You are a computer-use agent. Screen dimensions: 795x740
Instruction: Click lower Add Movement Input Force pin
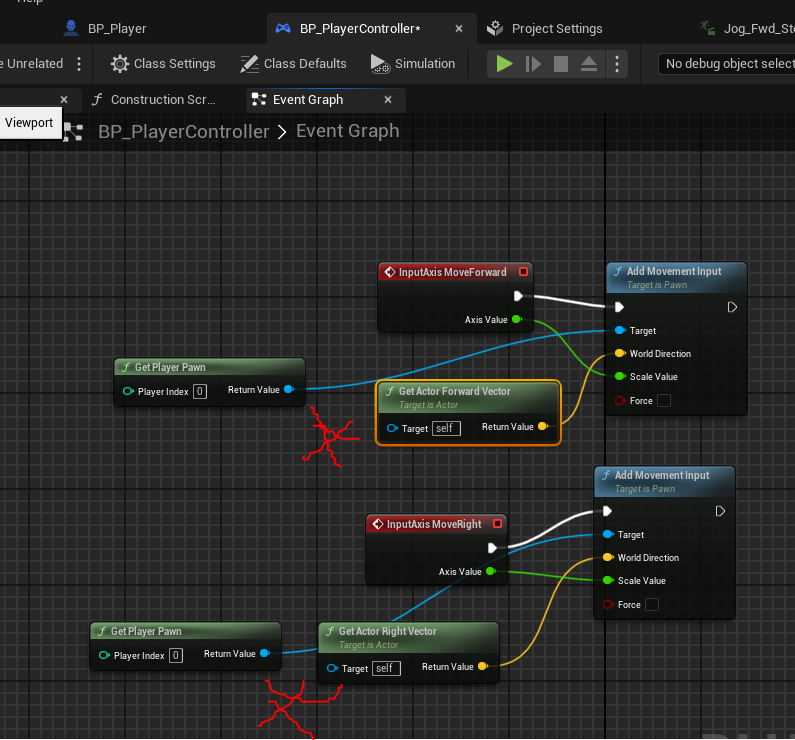[608, 604]
